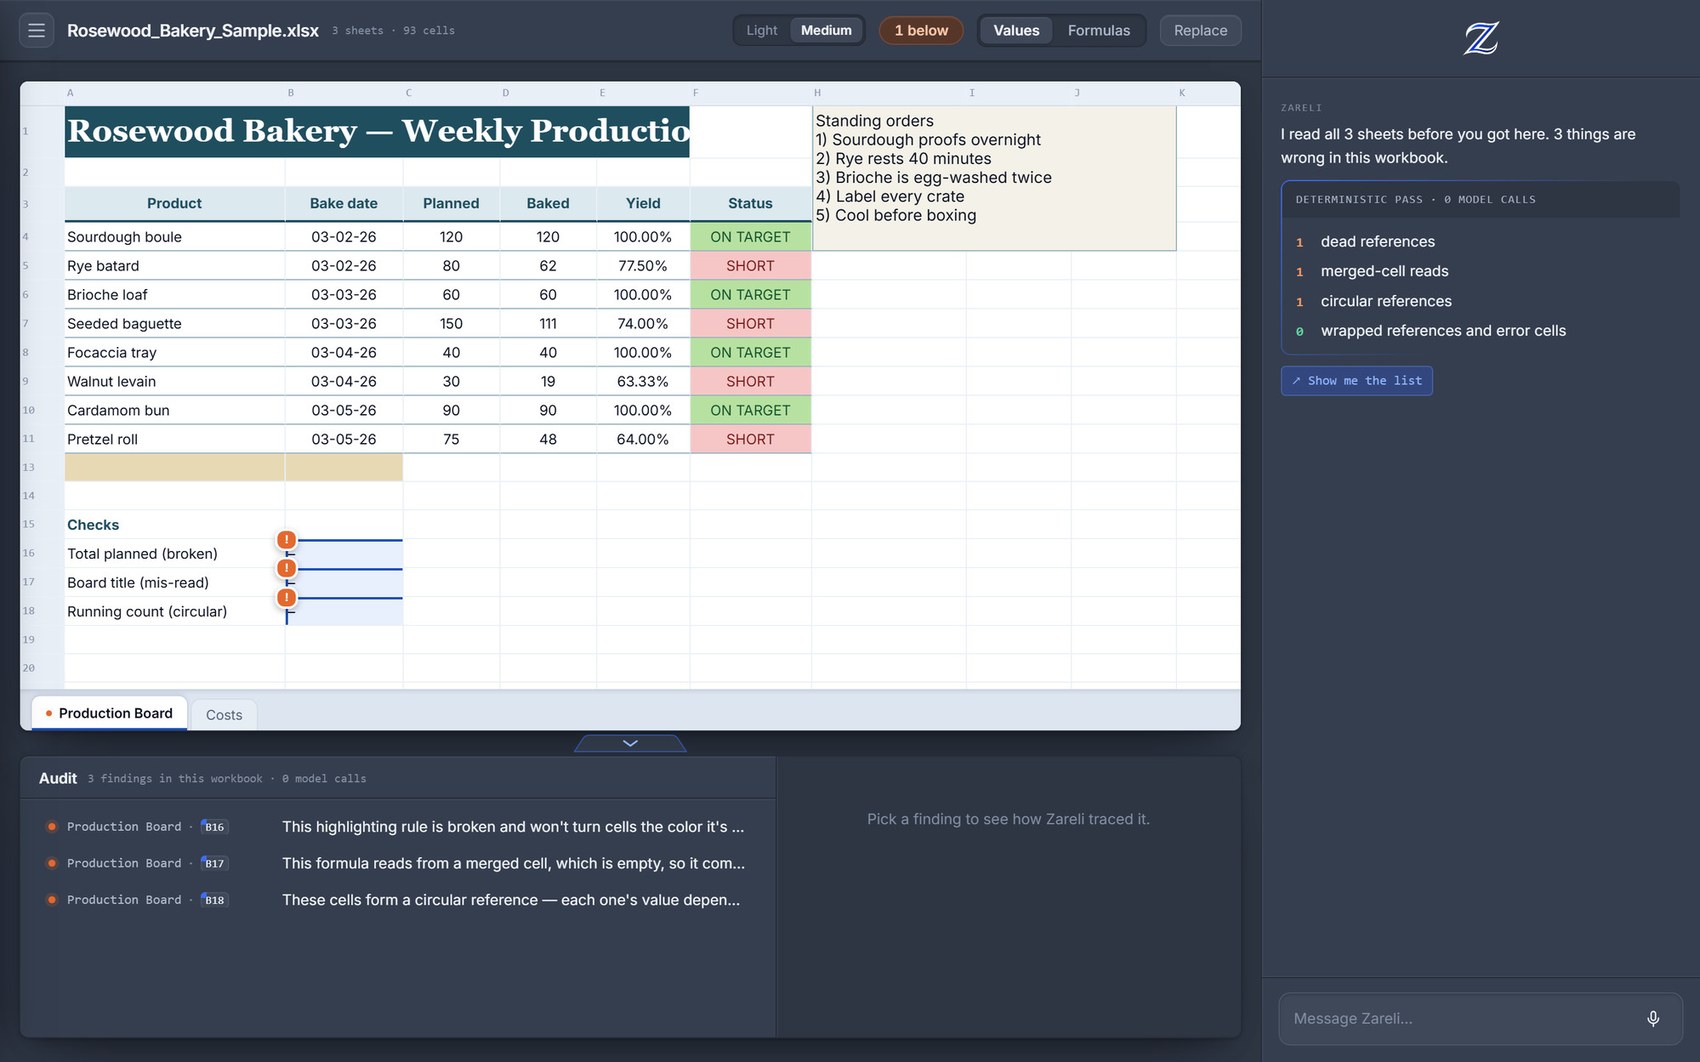This screenshot has width=1700, height=1062.
Task: Select the 77.50% yield cell
Action: pyautogui.click(x=643, y=266)
